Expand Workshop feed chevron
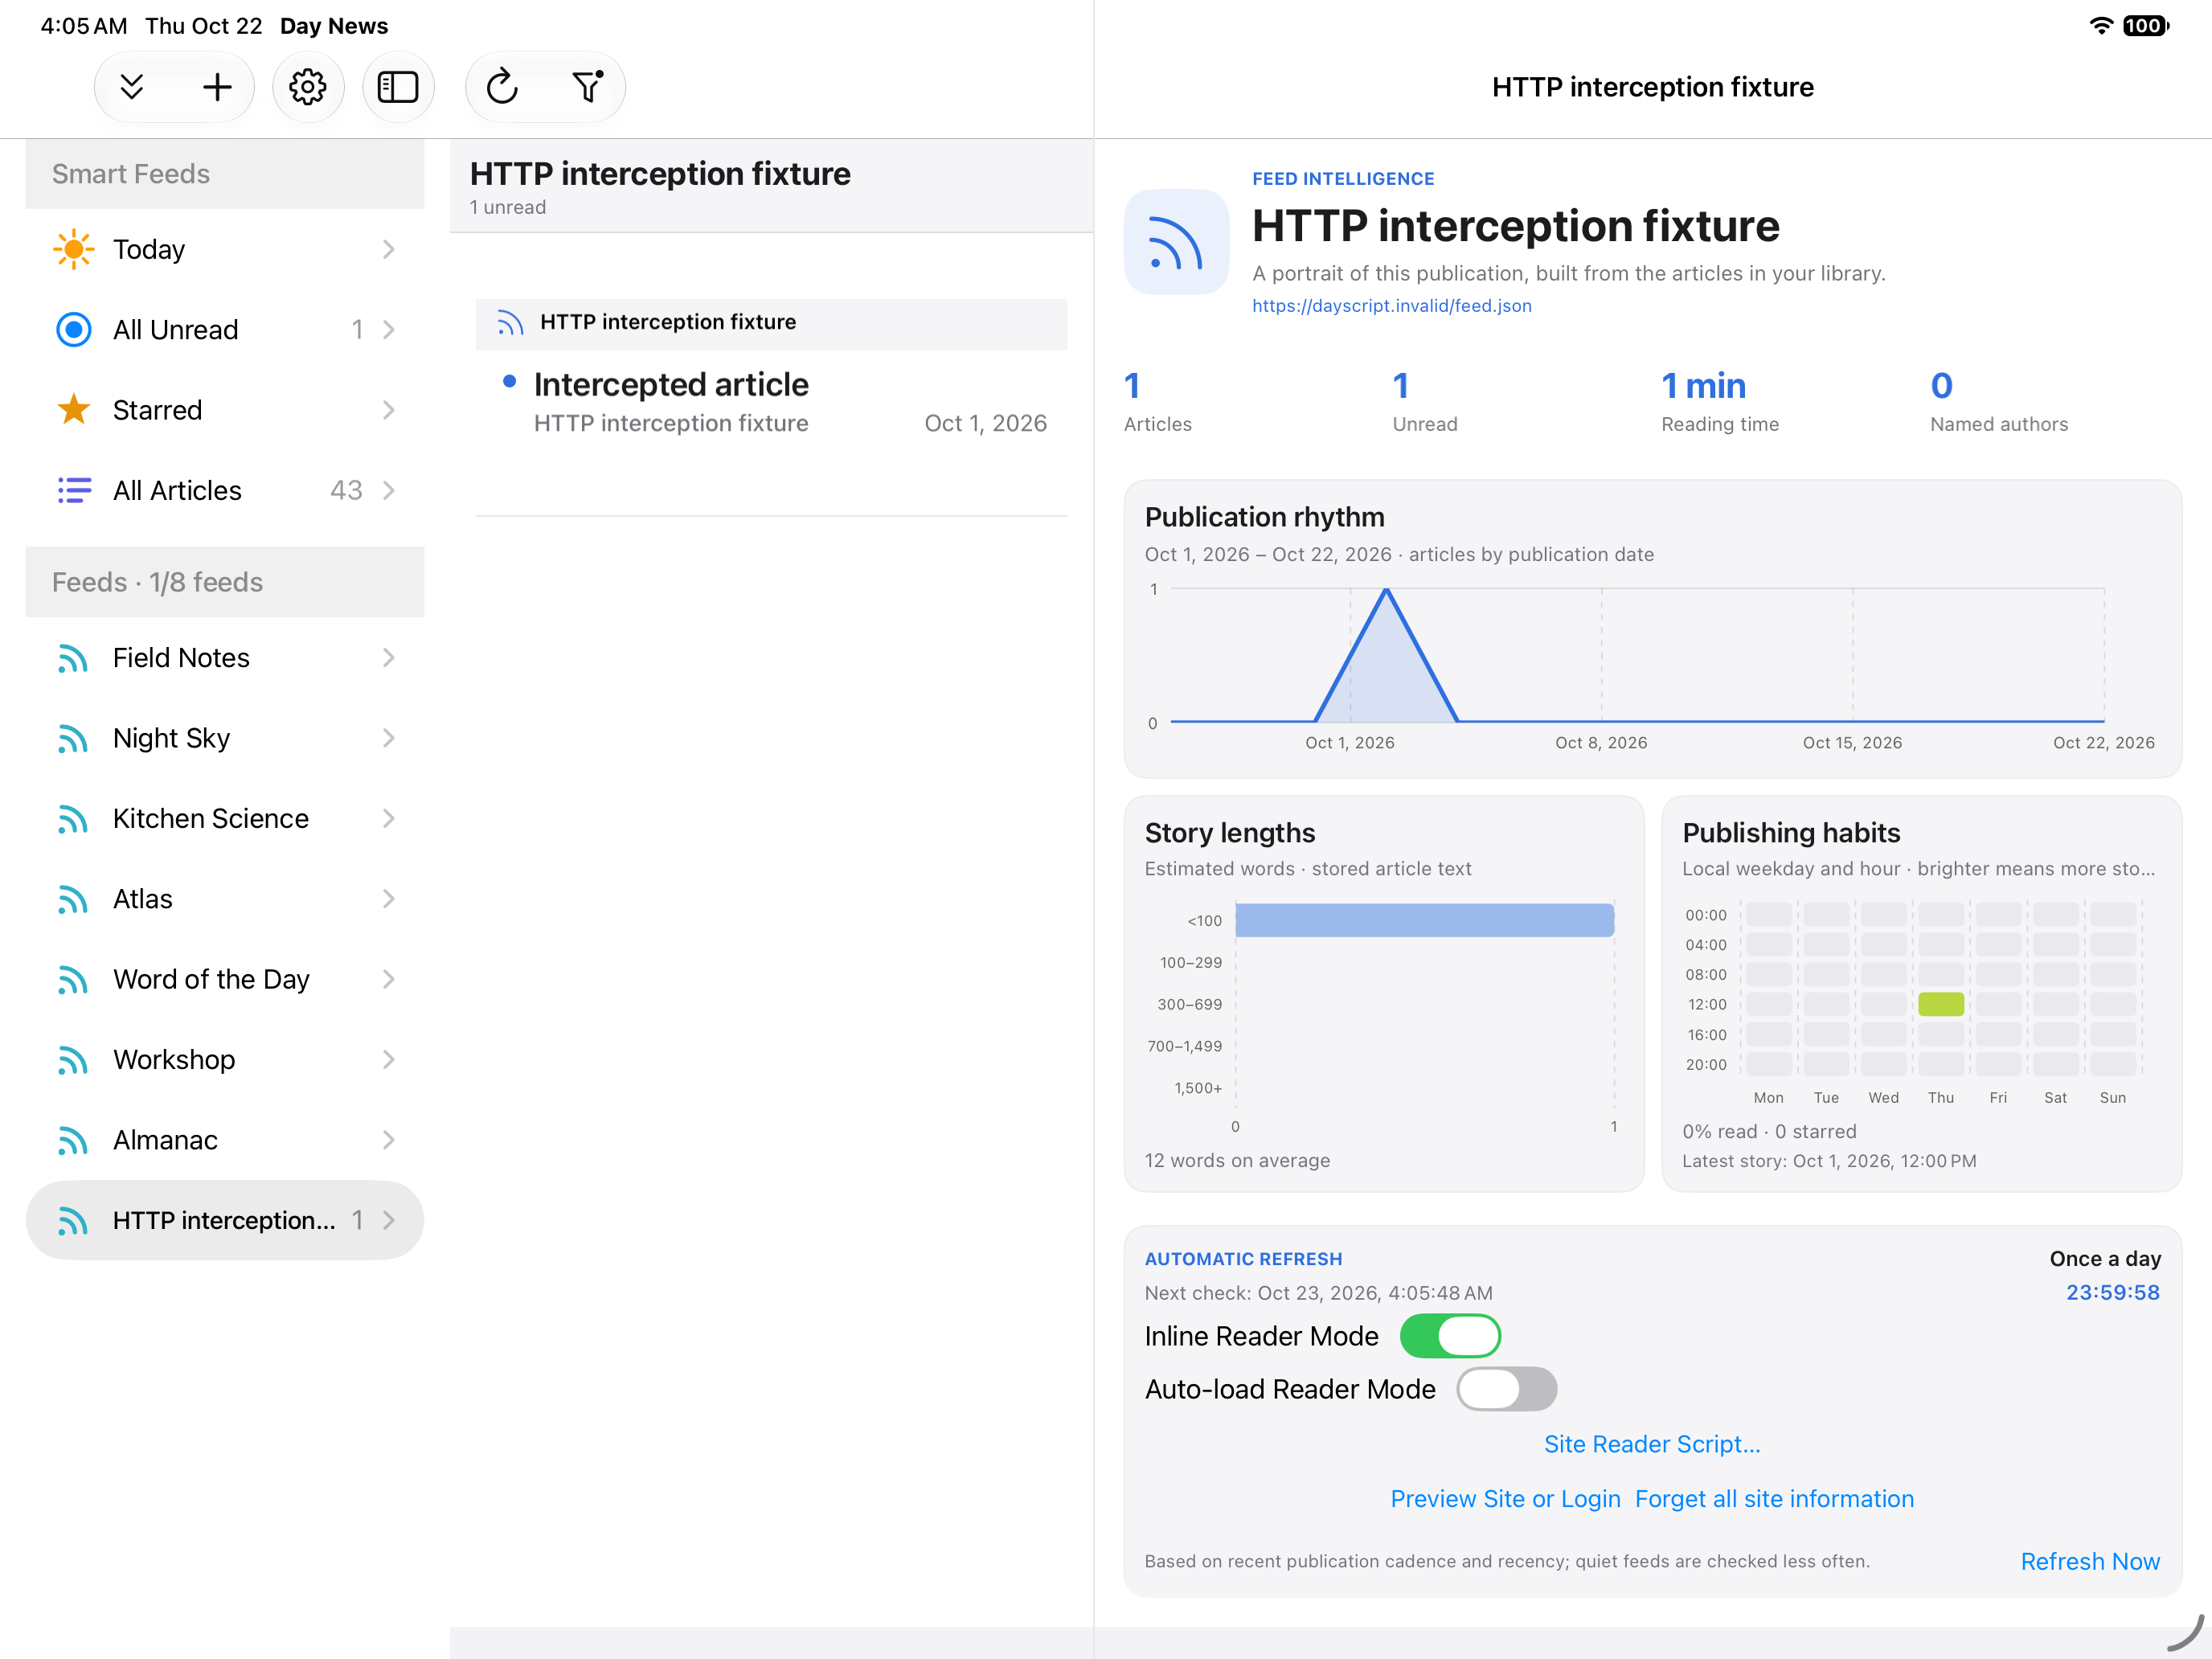2212x1659 pixels. [x=389, y=1060]
